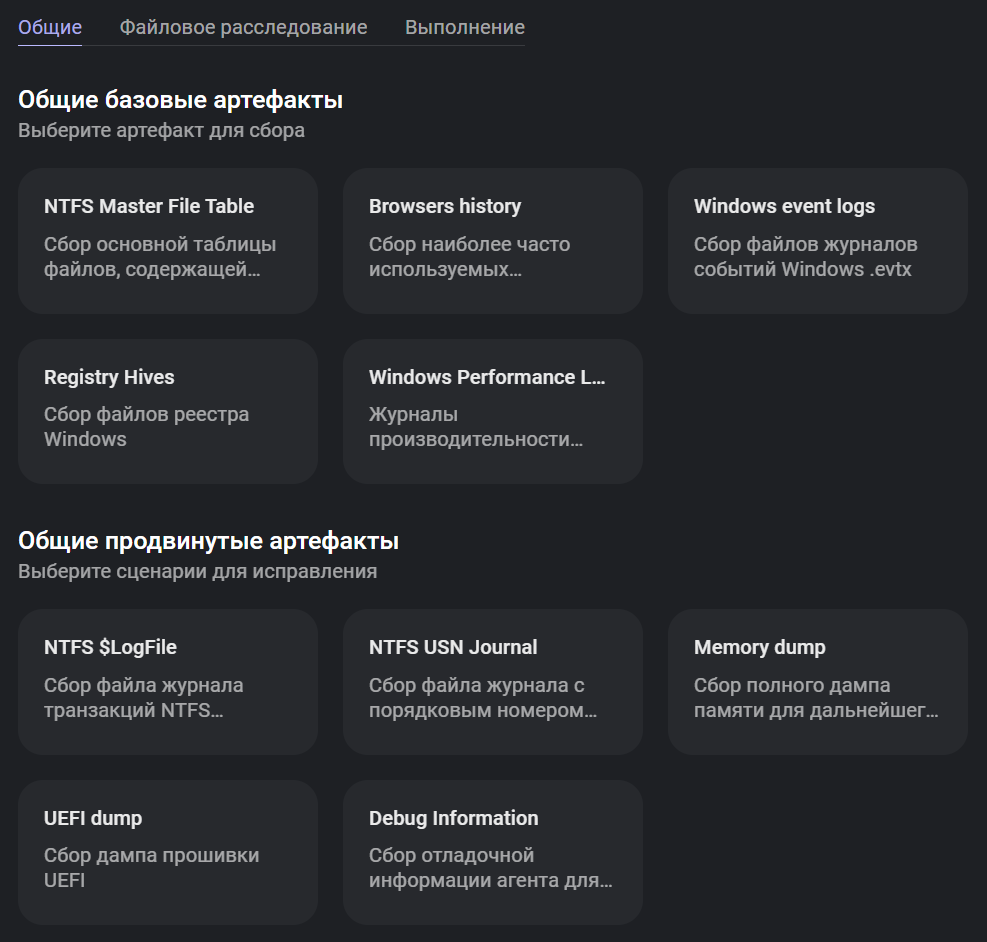Image resolution: width=987 pixels, height=942 pixels.
Task: Click the Общие продвинутые артефакты heading
Action: (x=208, y=541)
